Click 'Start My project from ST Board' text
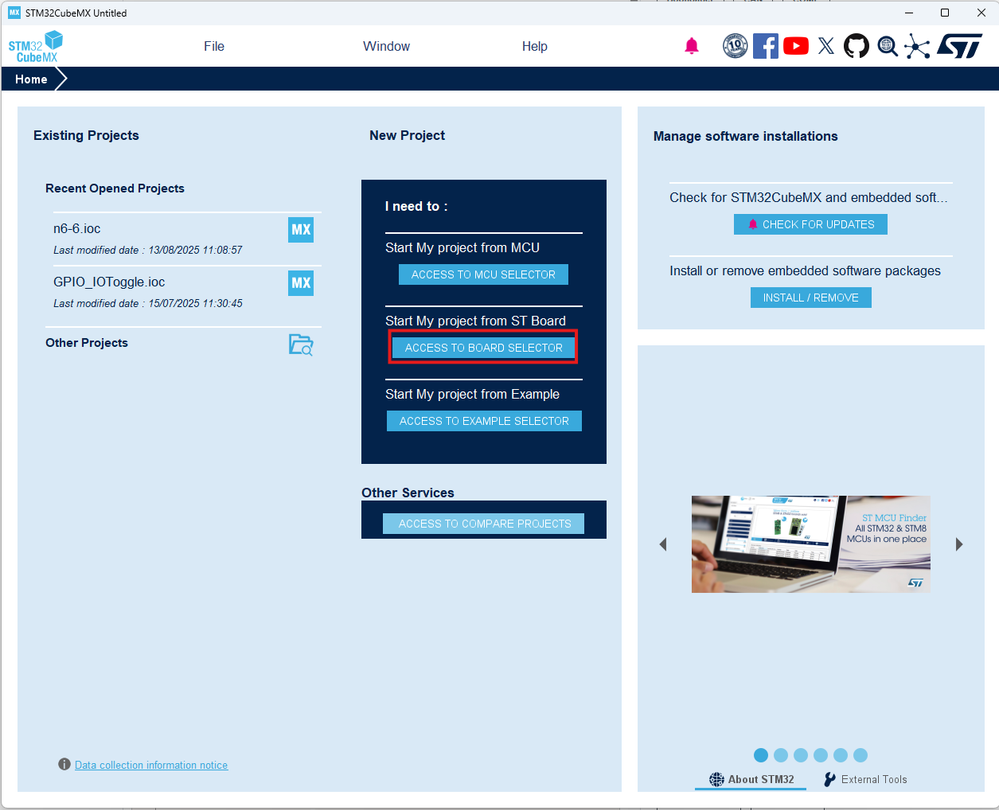 [x=475, y=321]
